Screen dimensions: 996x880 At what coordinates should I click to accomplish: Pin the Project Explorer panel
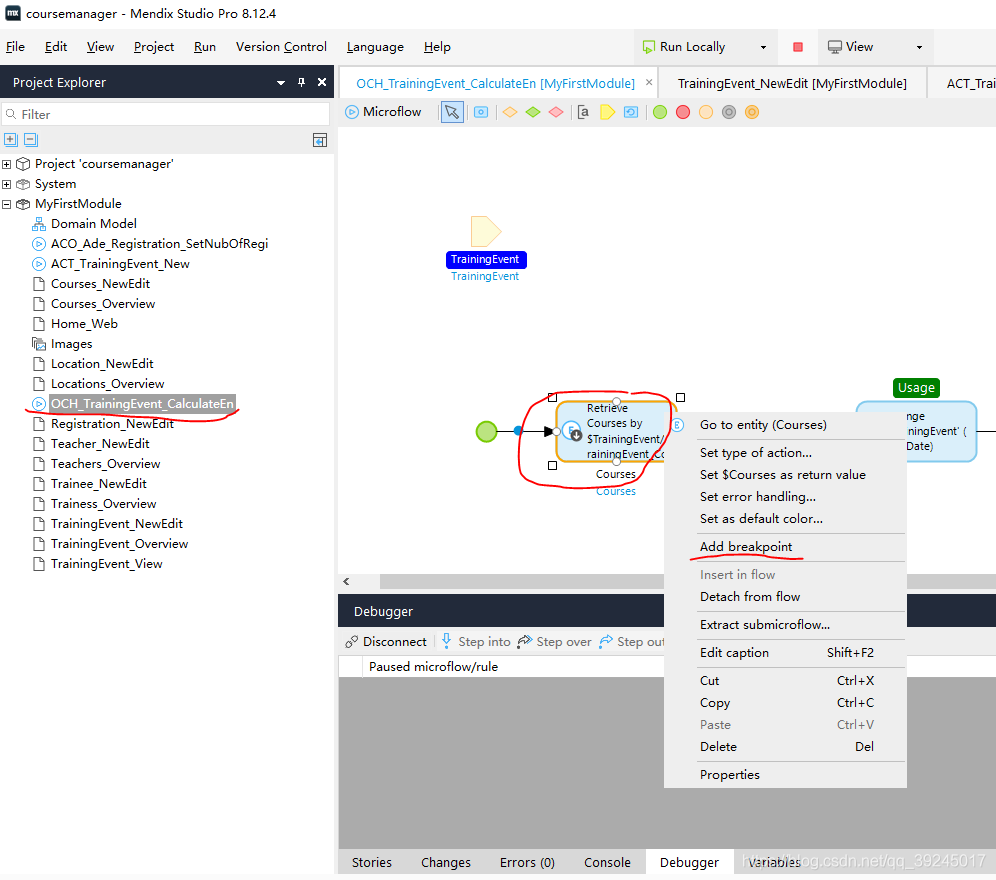(x=301, y=83)
